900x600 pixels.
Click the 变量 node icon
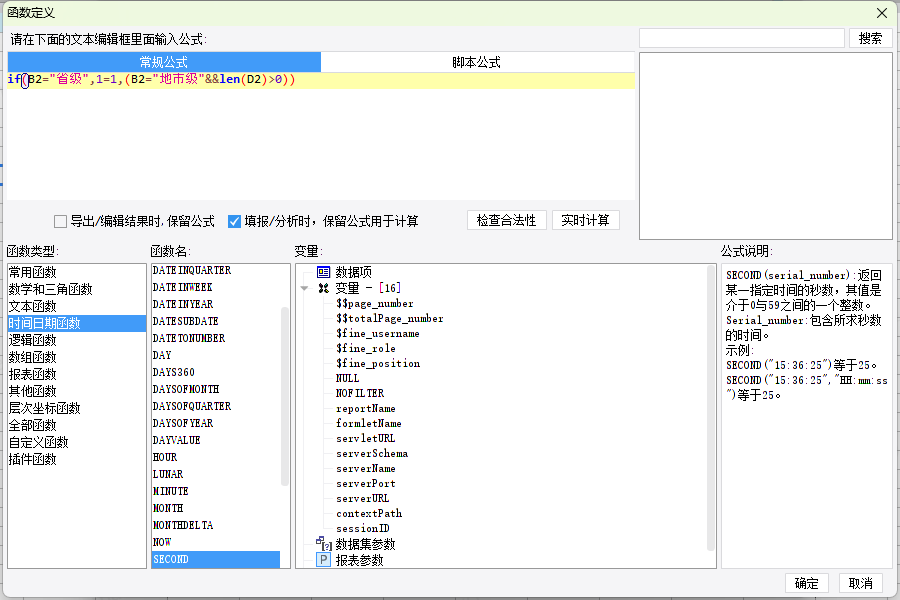coord(324,288)
